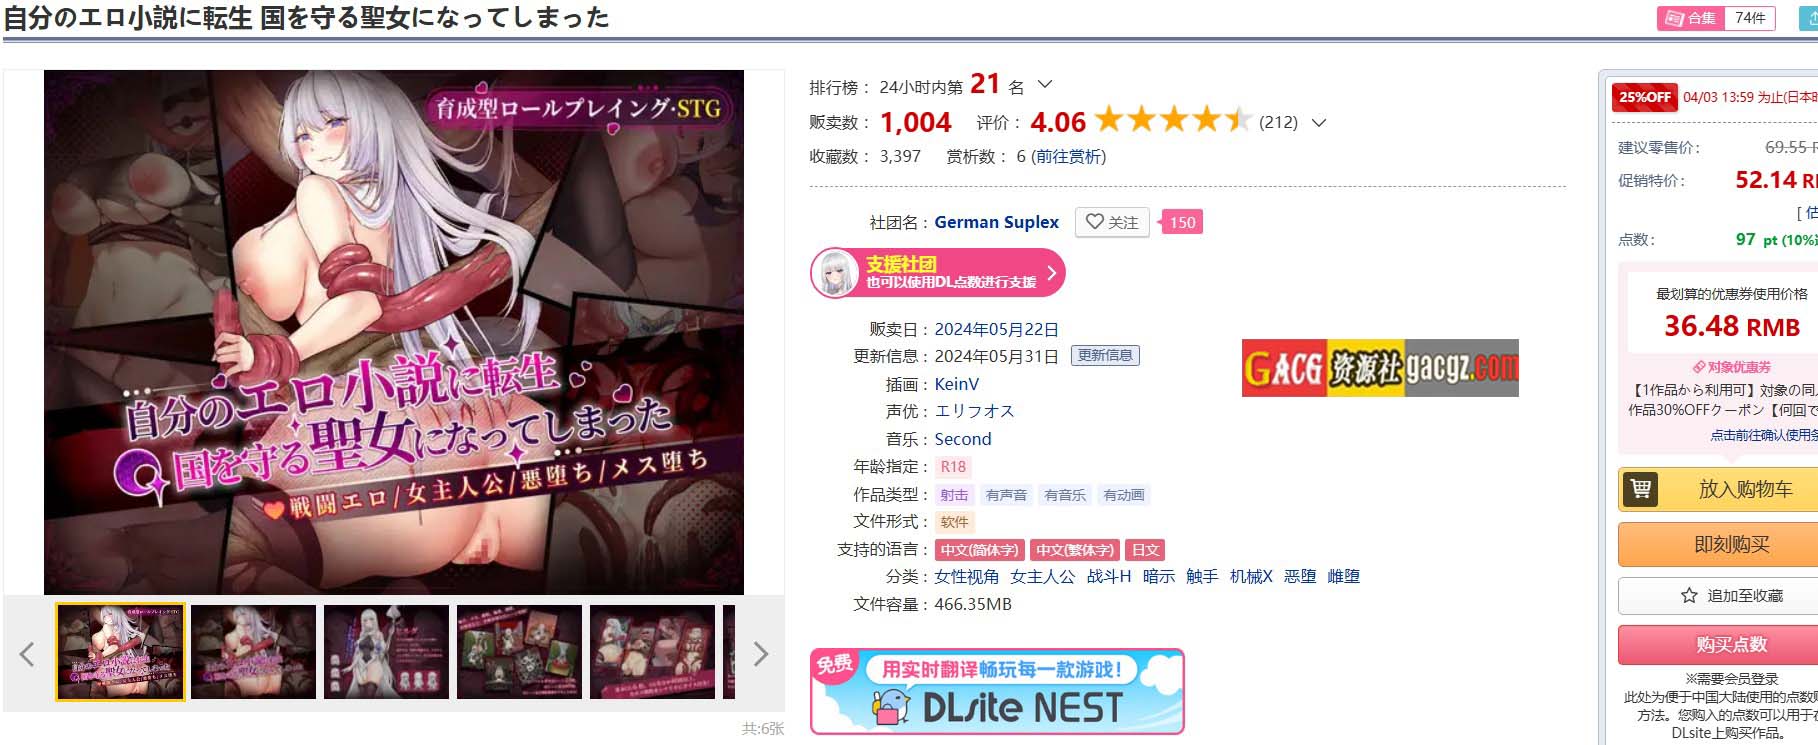1818x745 pixels.
Task: Click the left arrow of thumbnail carousel
Action: pos(27,654)
